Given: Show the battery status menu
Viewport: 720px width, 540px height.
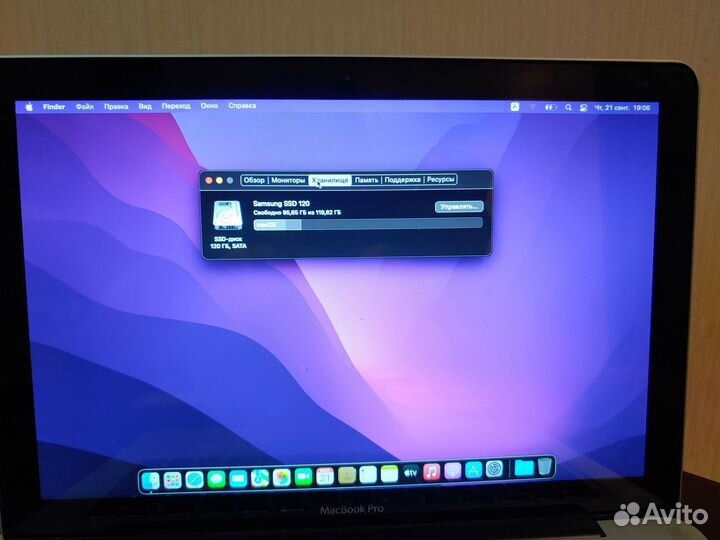Looking at the screenshot, I should click(x=550, y=107).
